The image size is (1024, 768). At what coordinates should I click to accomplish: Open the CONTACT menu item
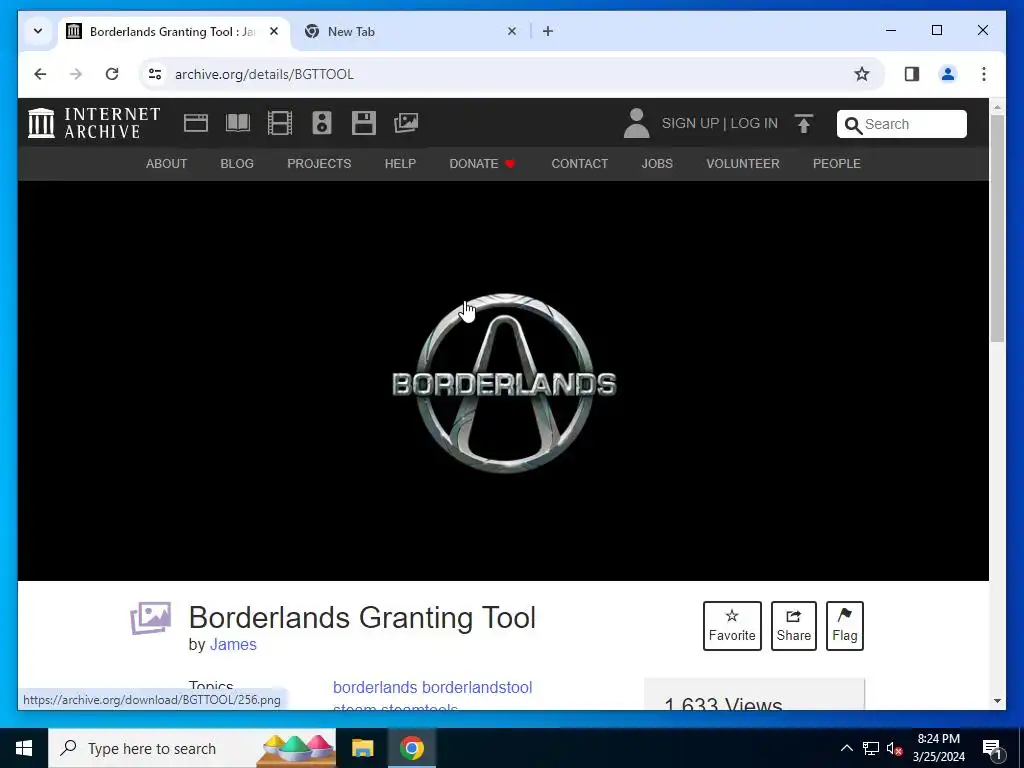[580, 164]
